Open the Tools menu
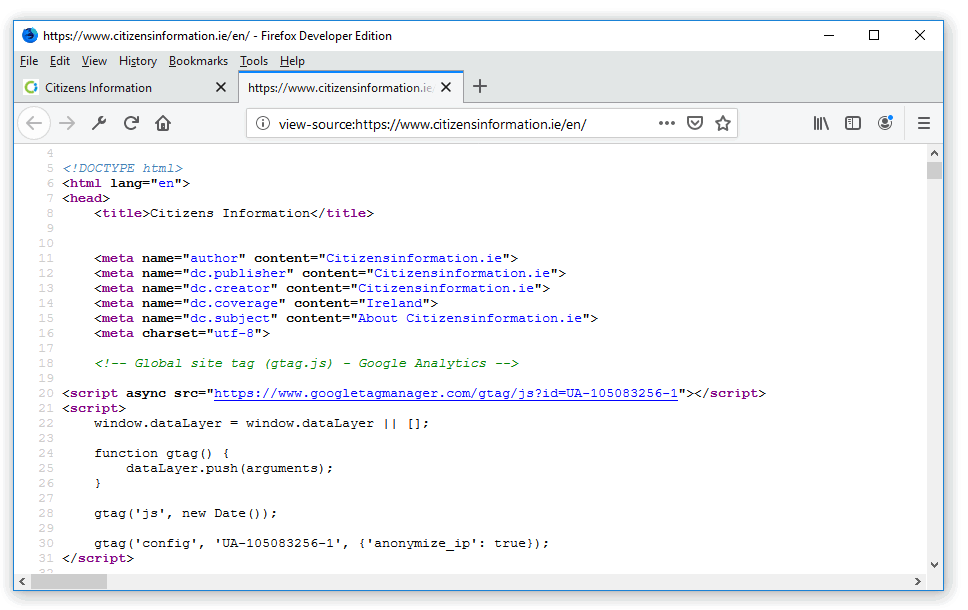Screen dimensions: 968x610 (254, 61)
